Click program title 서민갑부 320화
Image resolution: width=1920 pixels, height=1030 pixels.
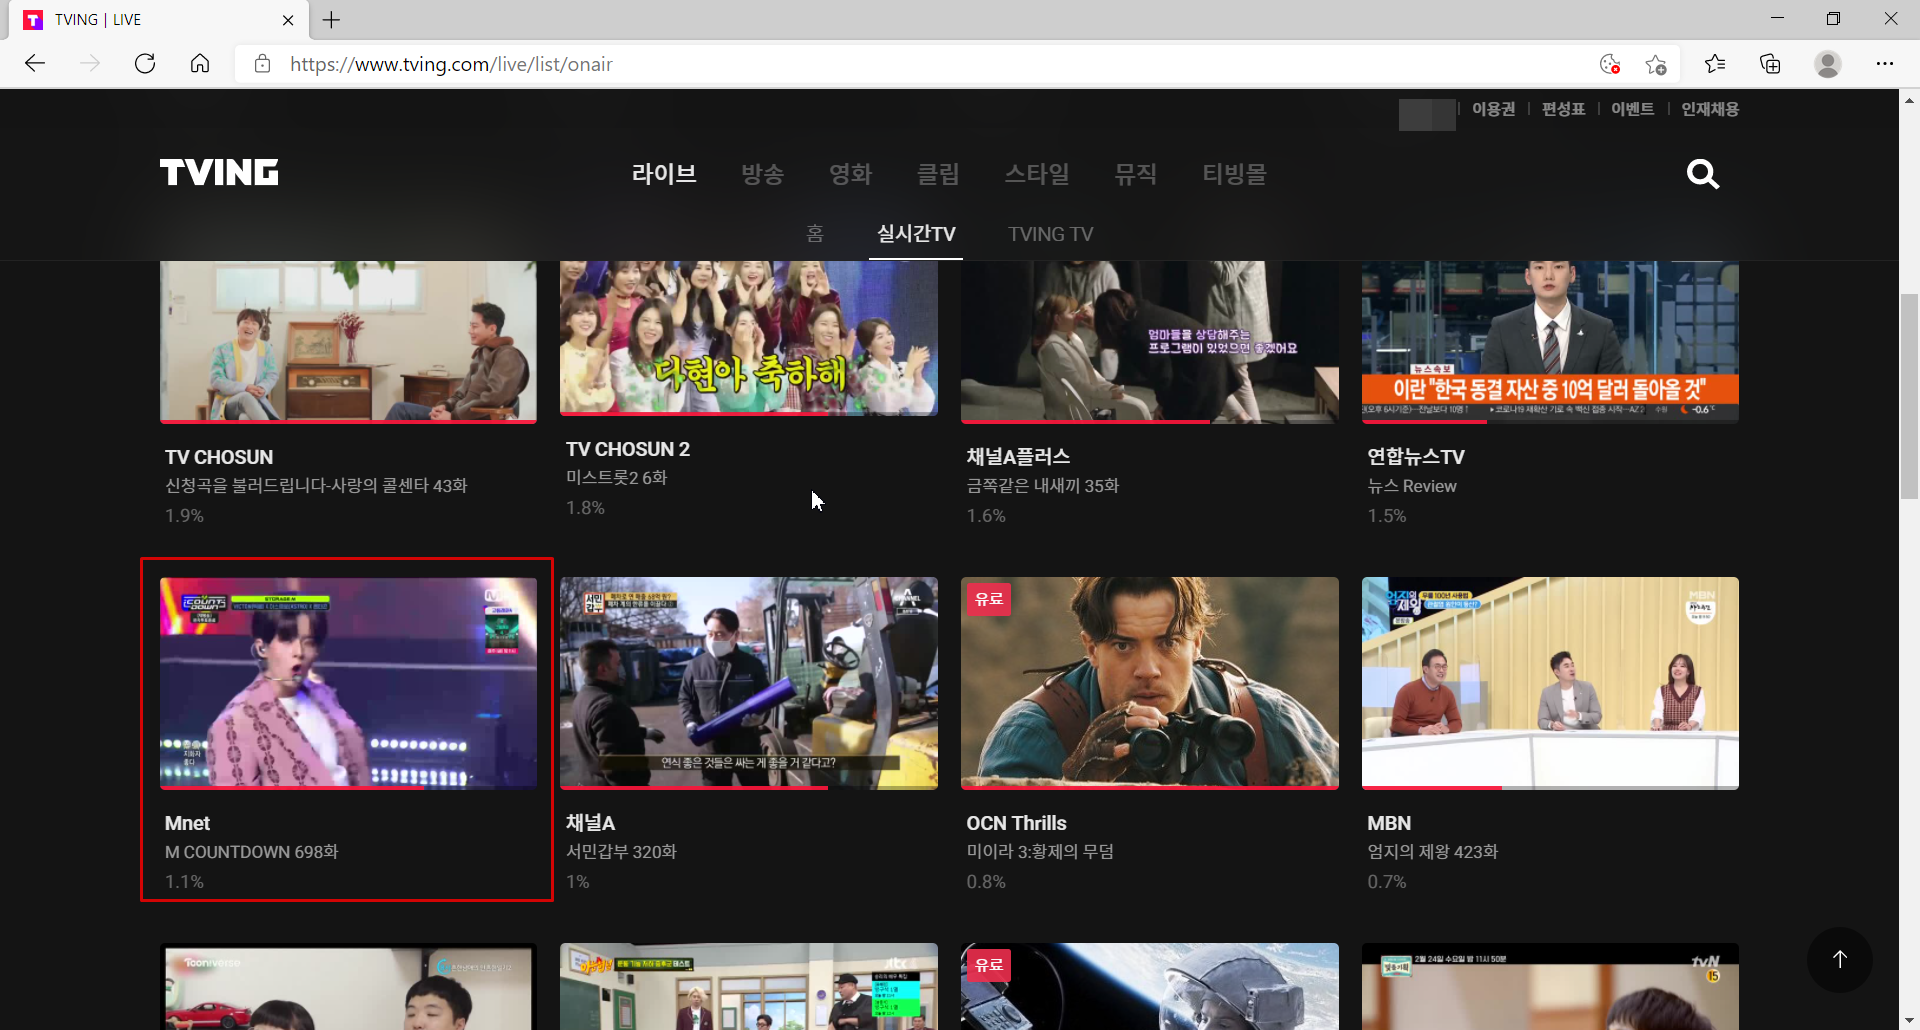point(621,852)
